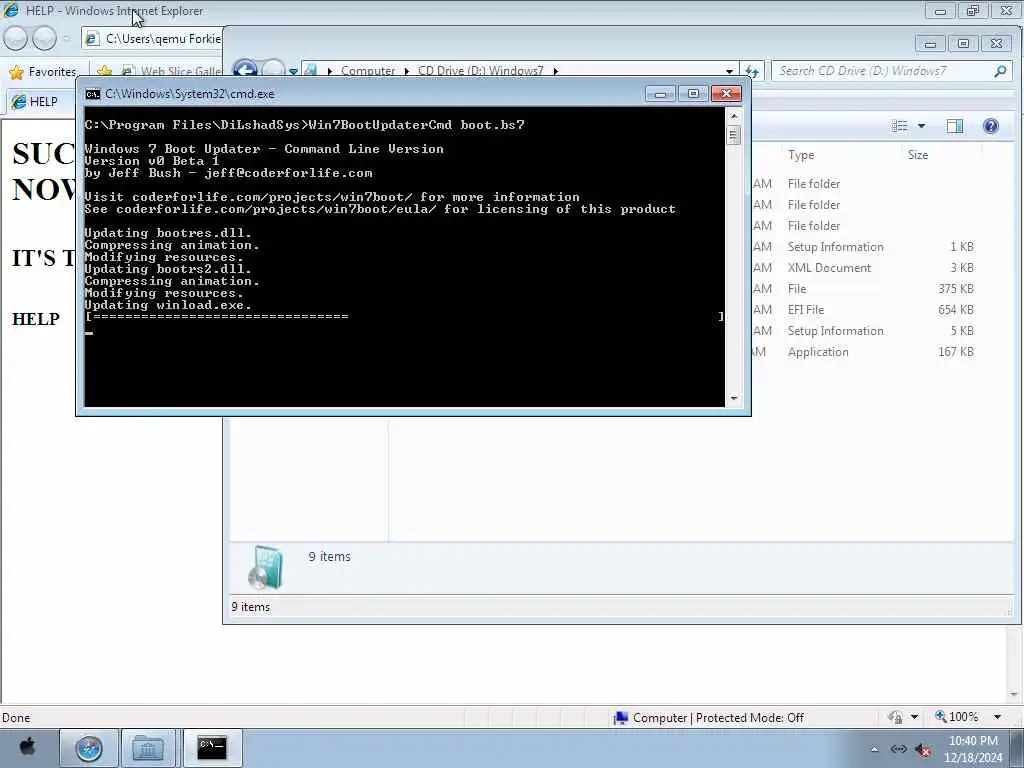Open the security status dropdown arrow in IE
This screenshot has width=1024, height=768.
pos(914,717)
